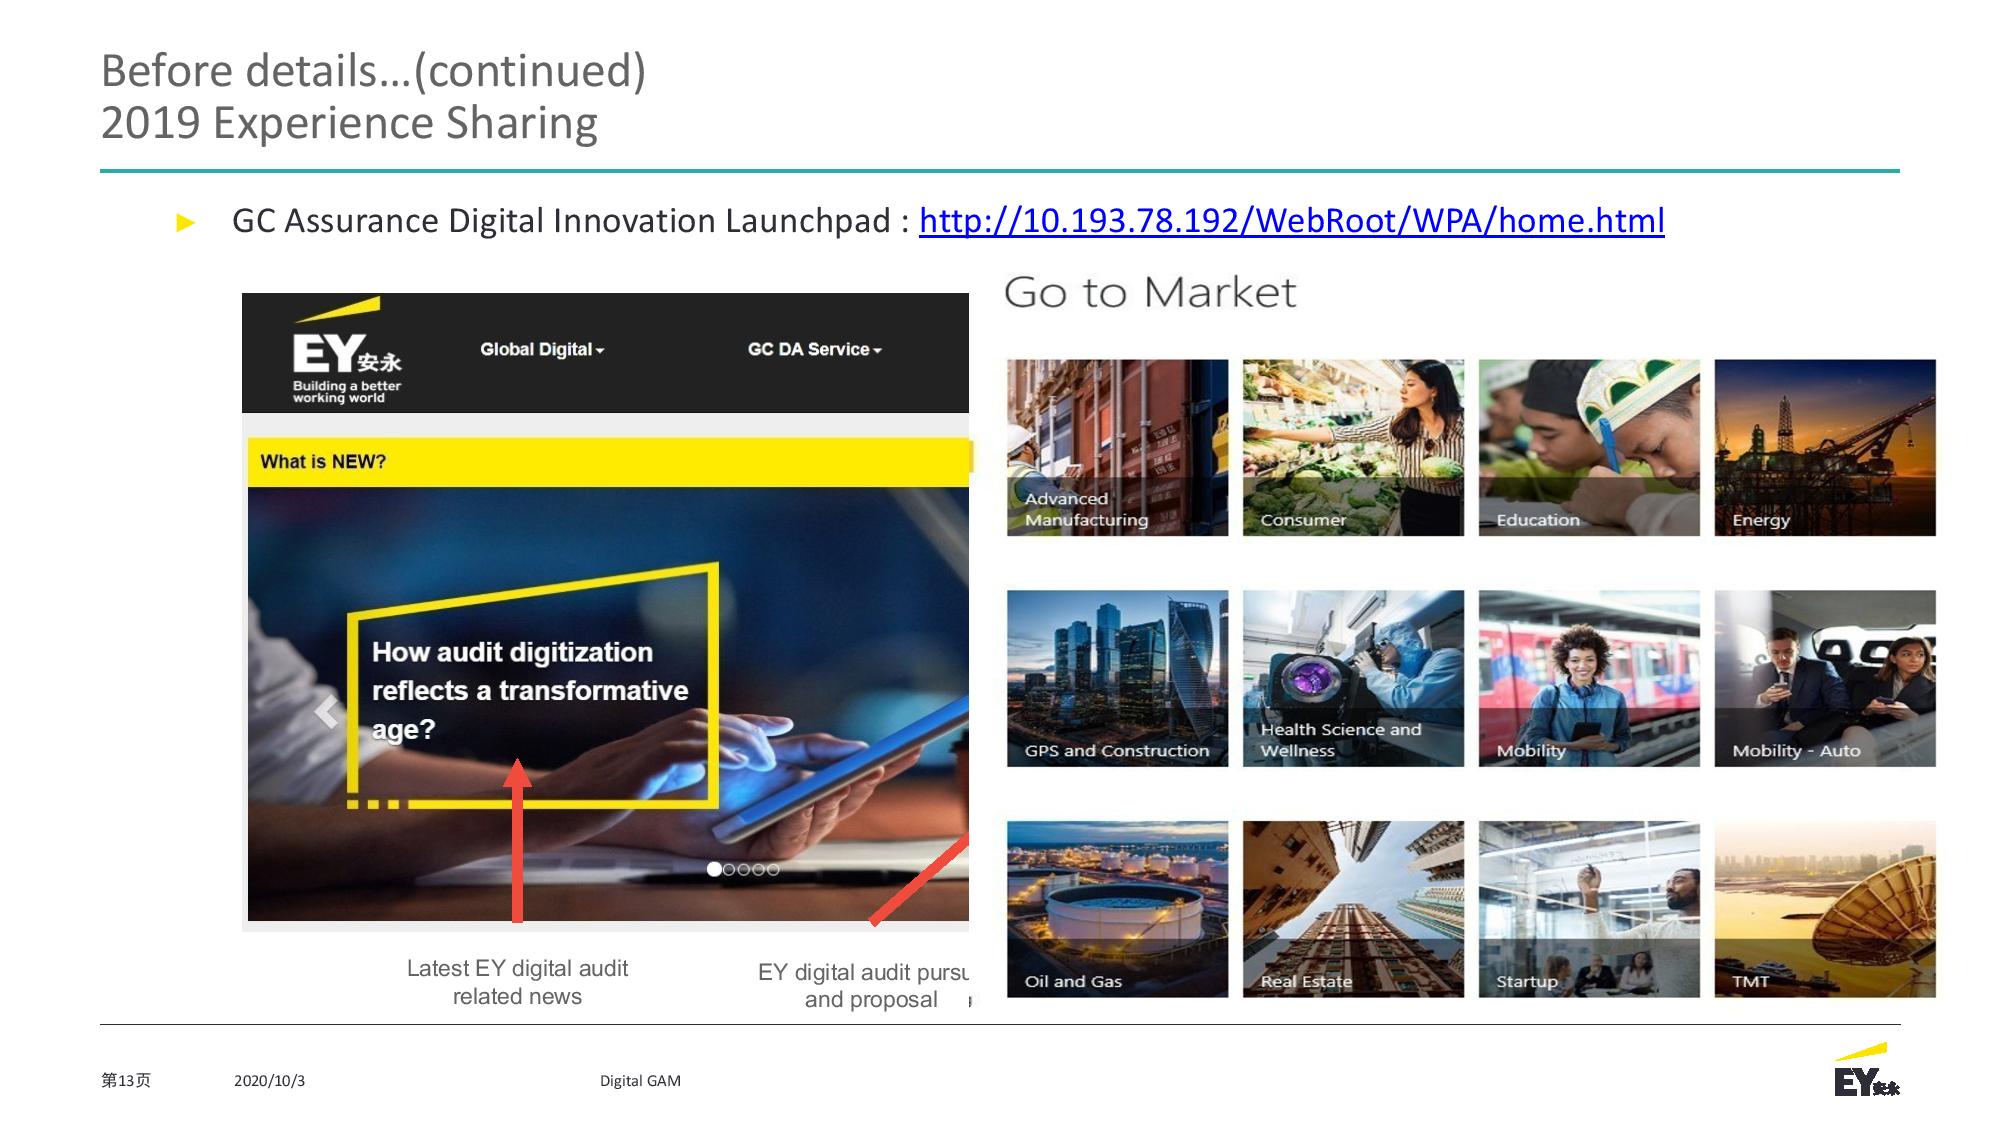Select the third carousel indicator dot
Viewport: 2000px width, 1125px height.
point(743,869)
